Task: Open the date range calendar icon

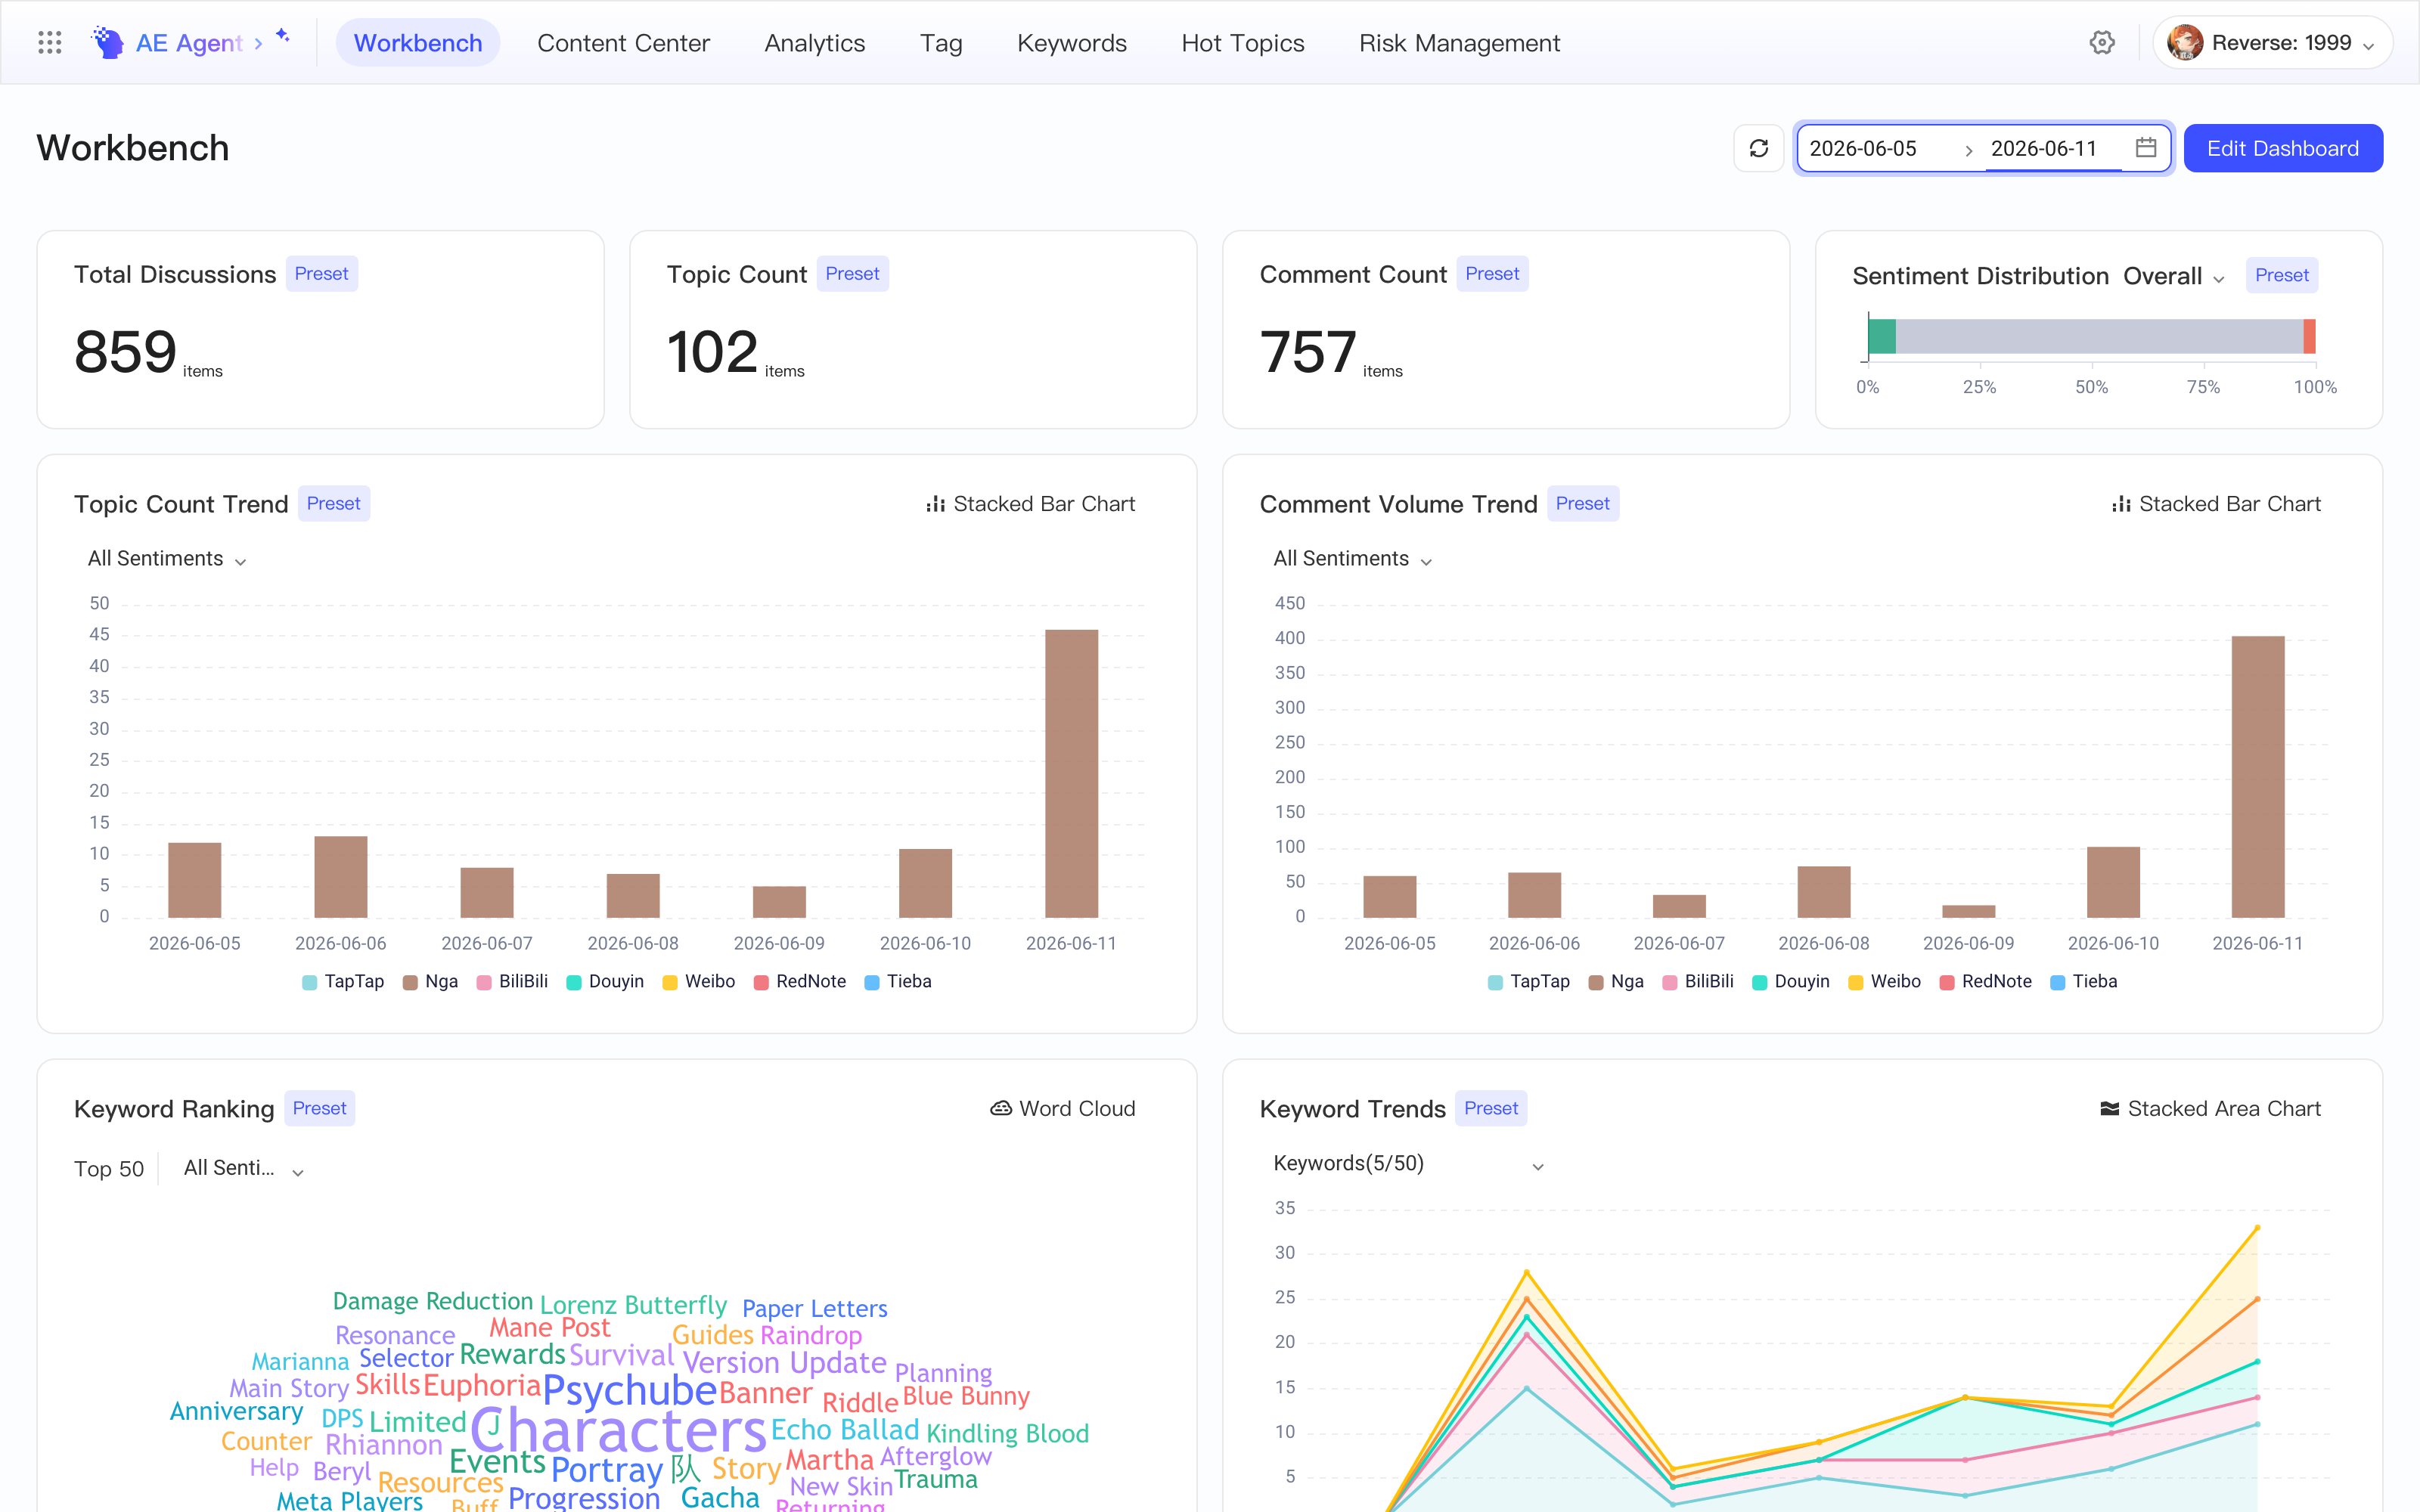Action: click(x=2146, y=148)
